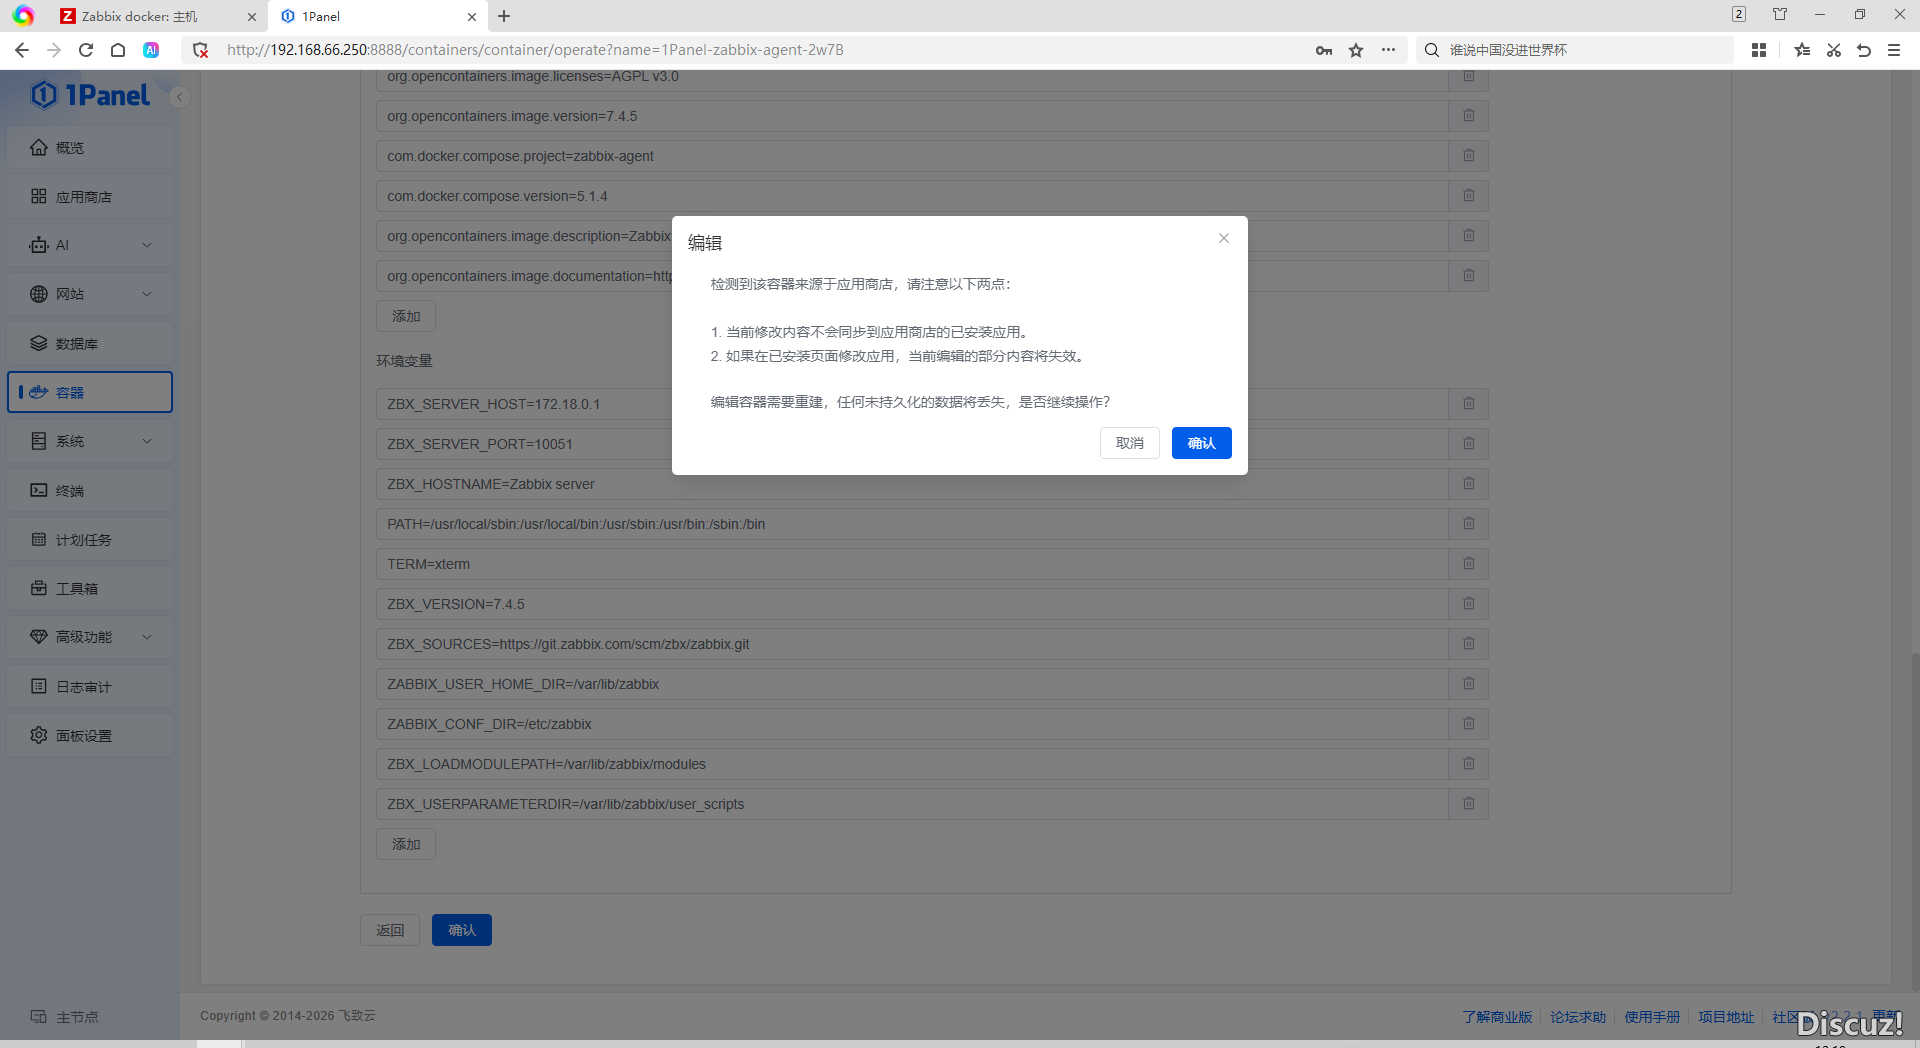The width and height of the screenshot is (1920, 1048).
Task: Delete the ZBX_LOADMODULEPATH variable row
Action: click(x=1469, y=764)
